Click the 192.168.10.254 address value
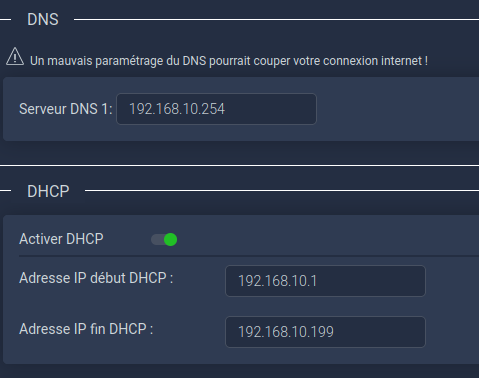This screenshot has height=378, width=479. pyautogui.click(x=177, y=109)
